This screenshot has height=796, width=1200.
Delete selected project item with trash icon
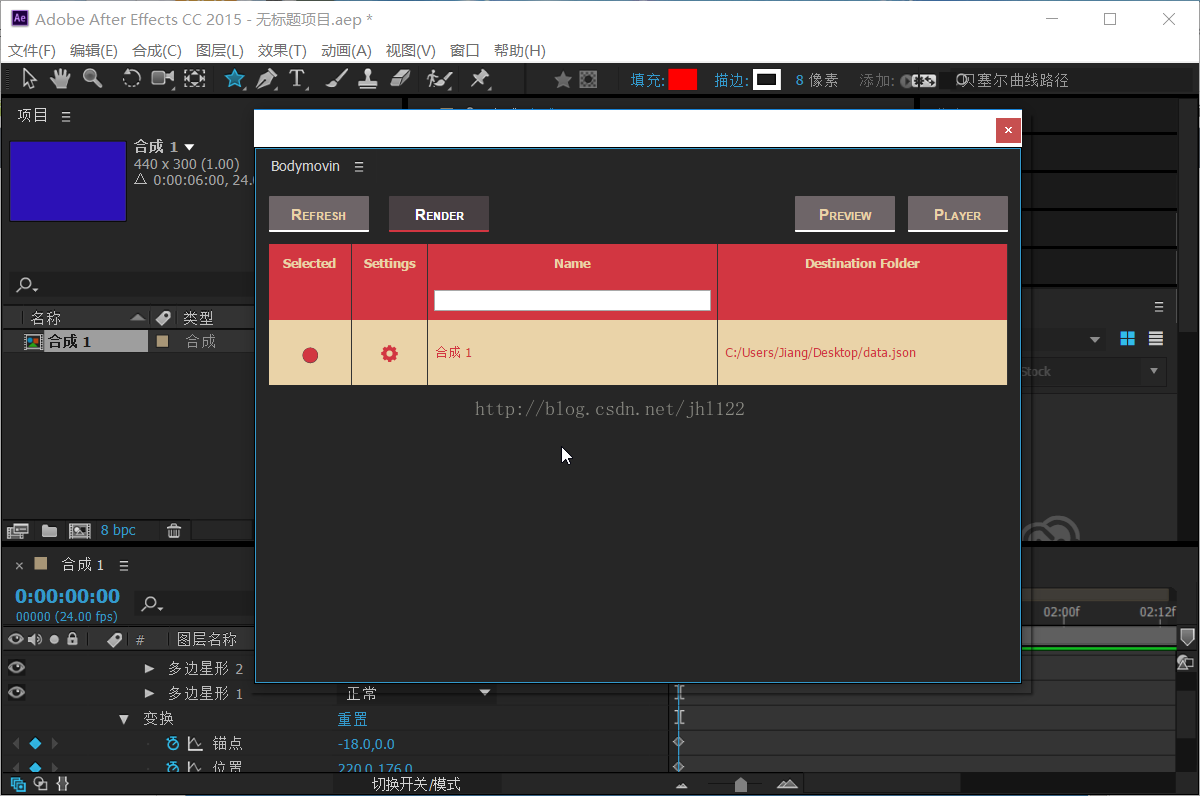pyautogui.click(x=174, y=531)
